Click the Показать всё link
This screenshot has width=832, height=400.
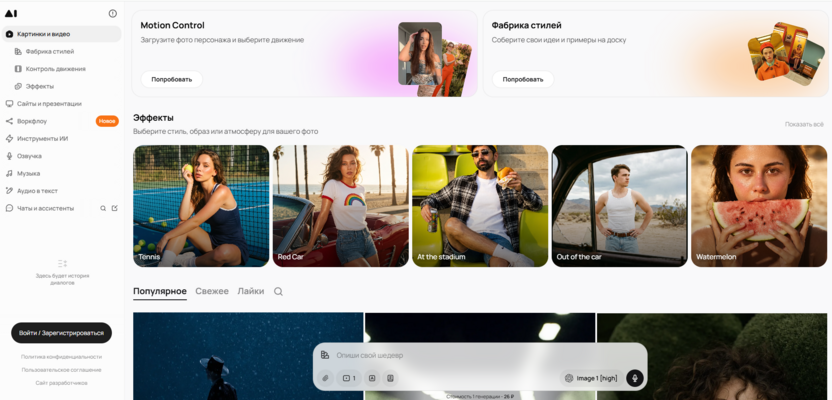click(804, 124)
